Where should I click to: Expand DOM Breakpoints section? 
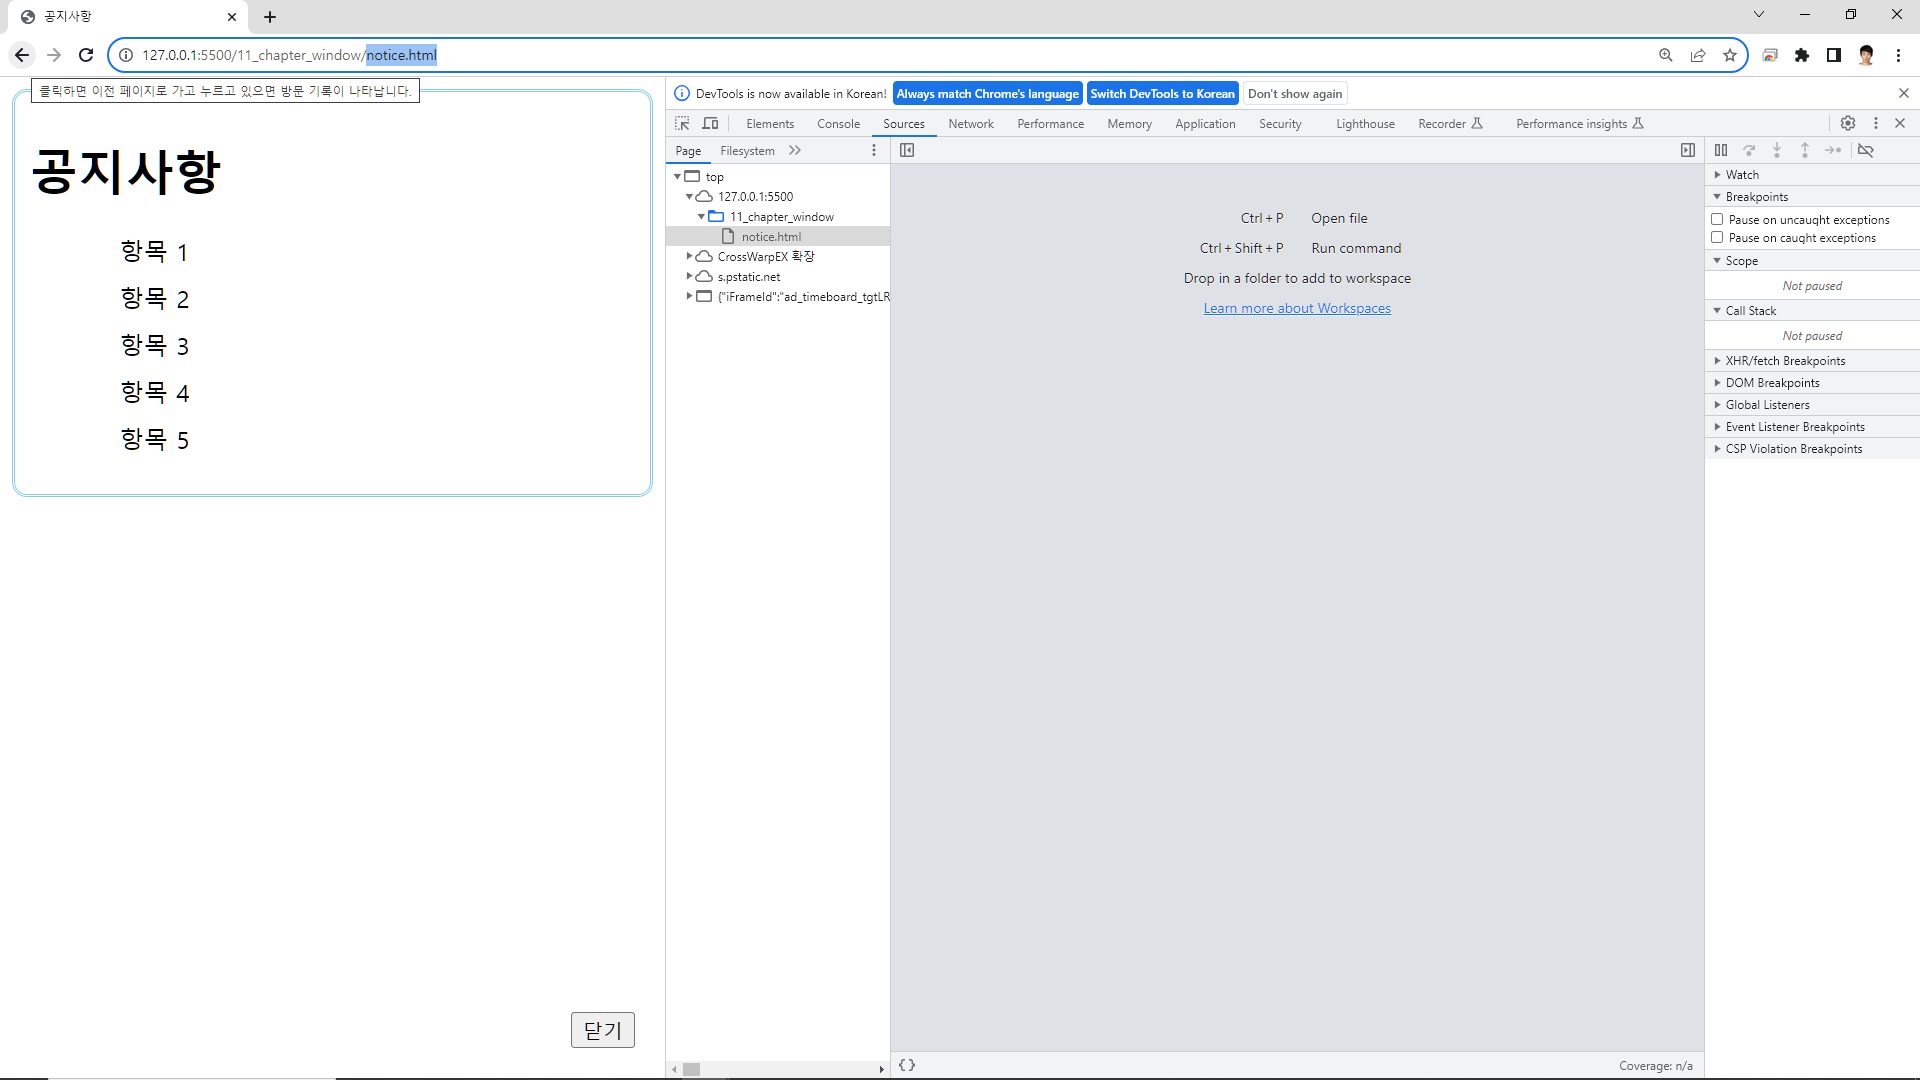(x=1772, y=383)
